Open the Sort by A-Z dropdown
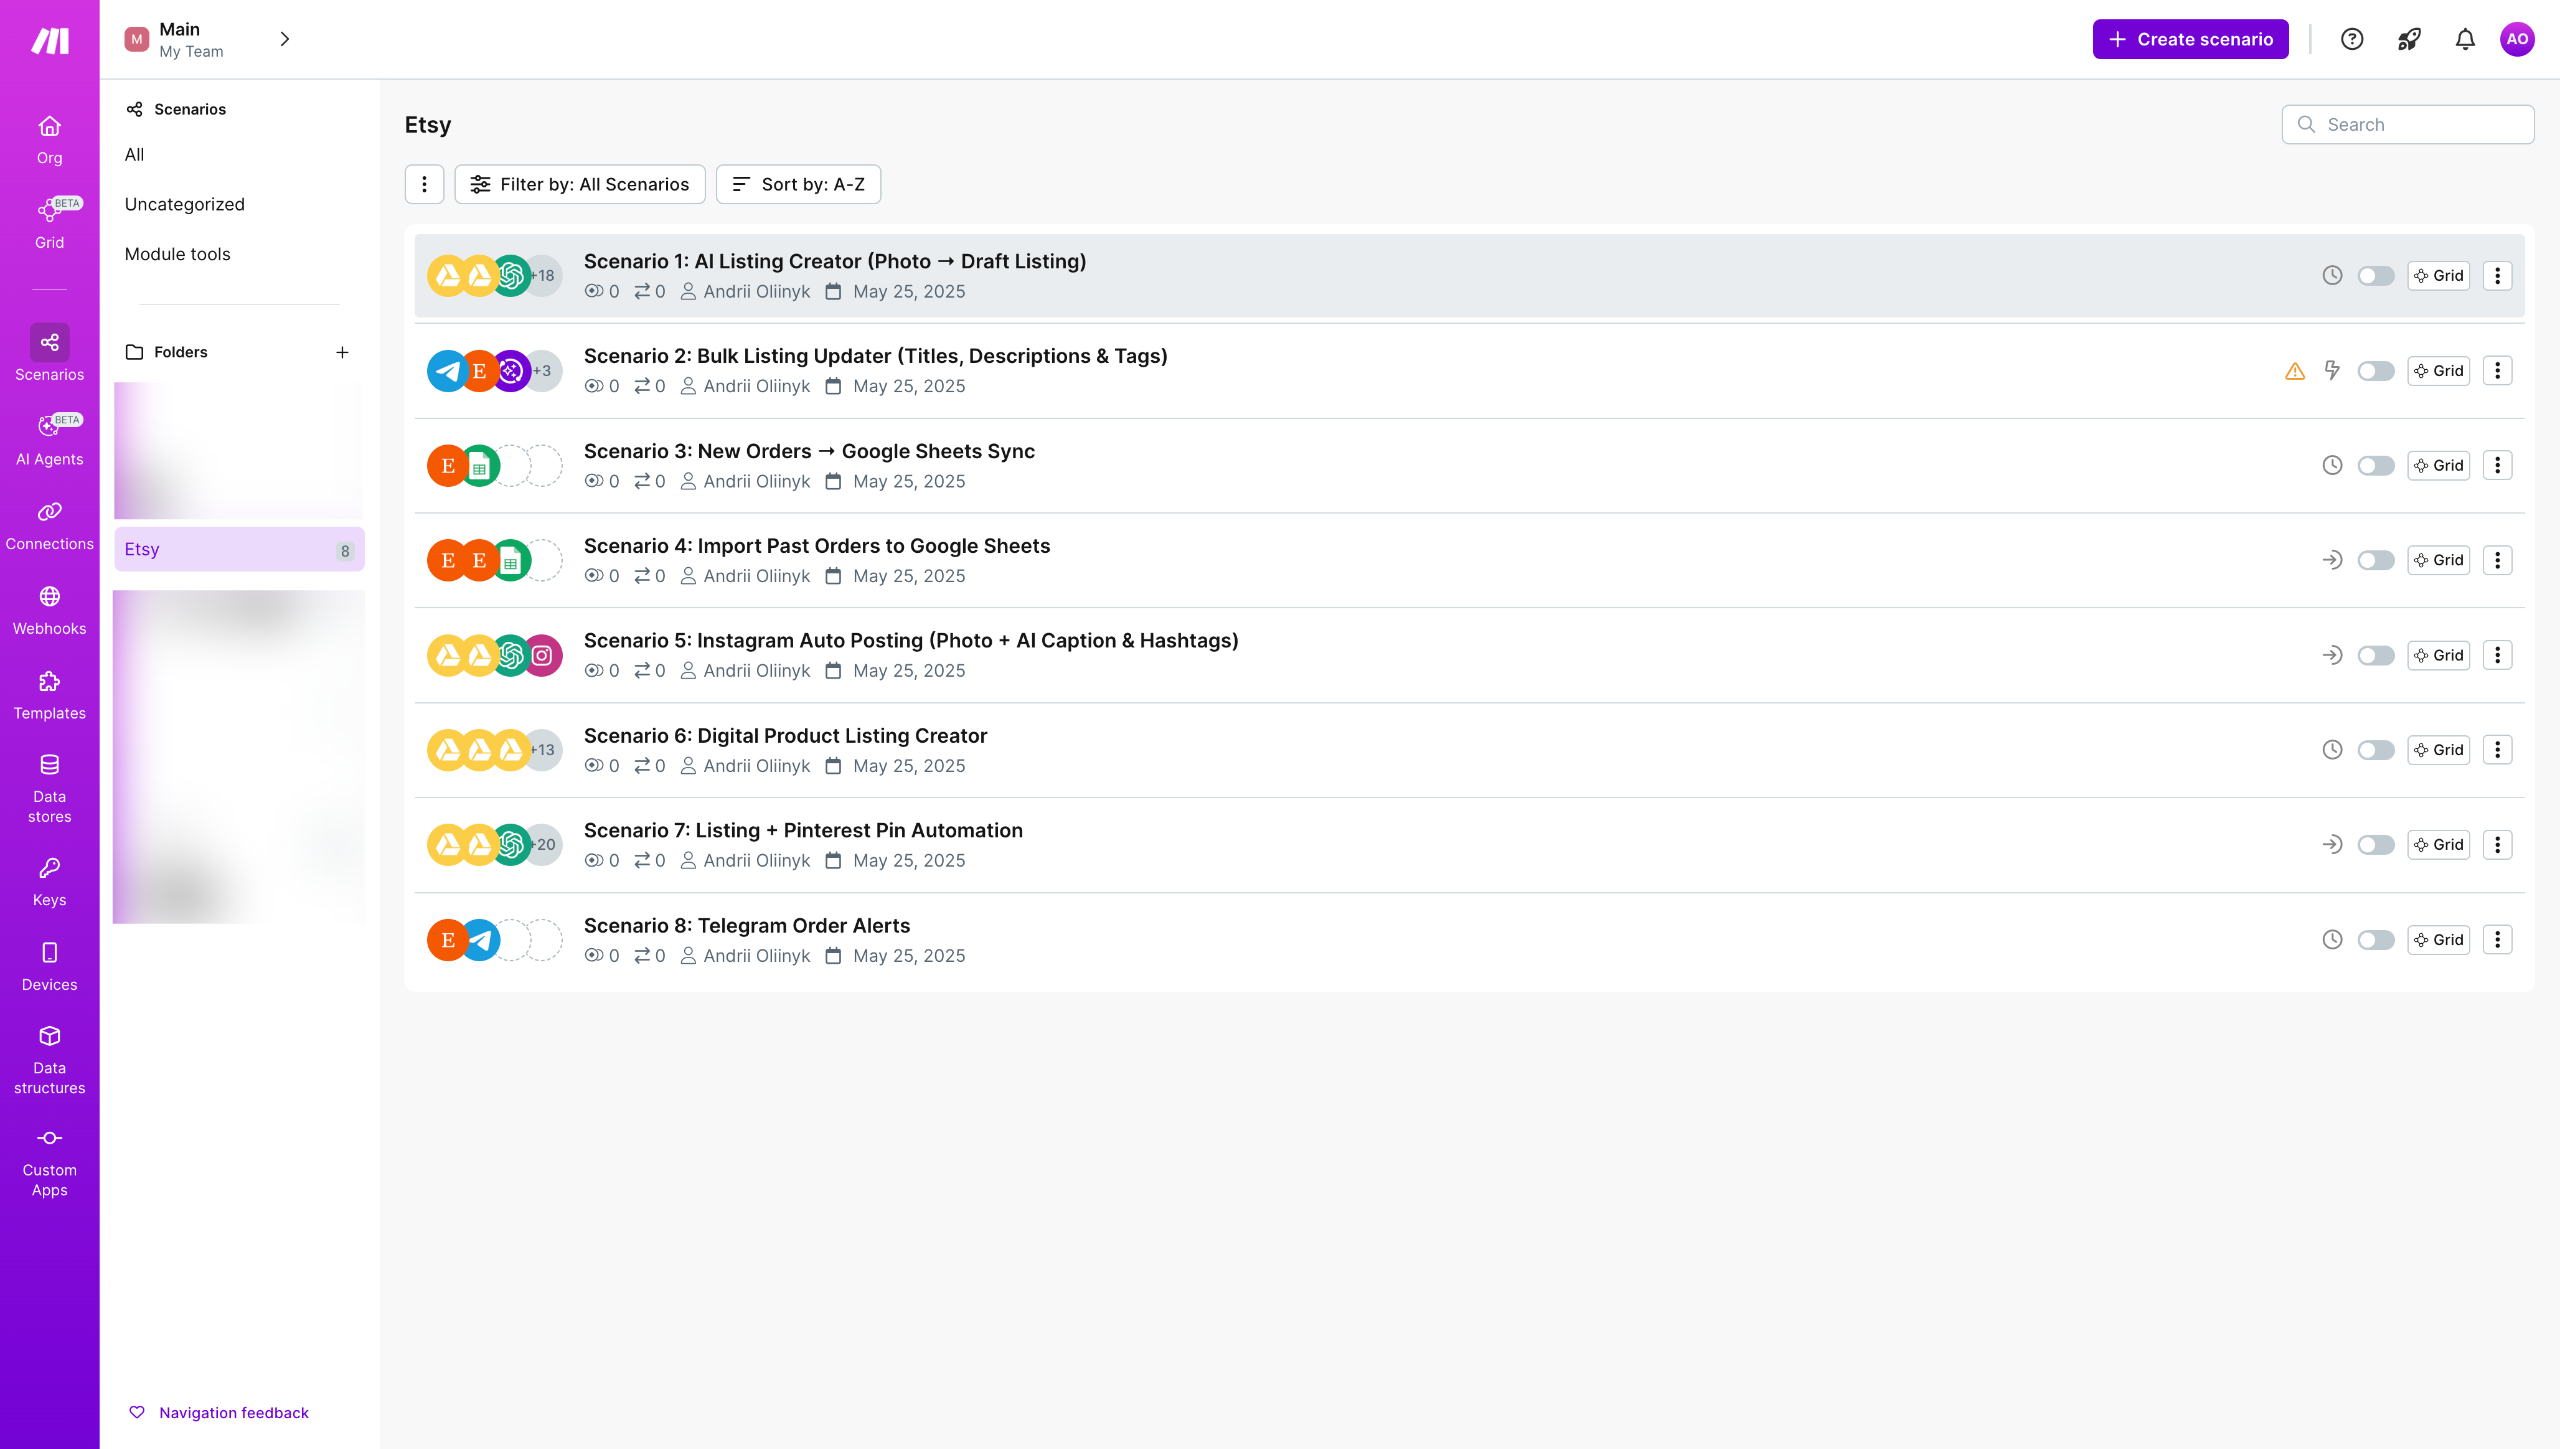2560x1449 pixels. (798, 184)
